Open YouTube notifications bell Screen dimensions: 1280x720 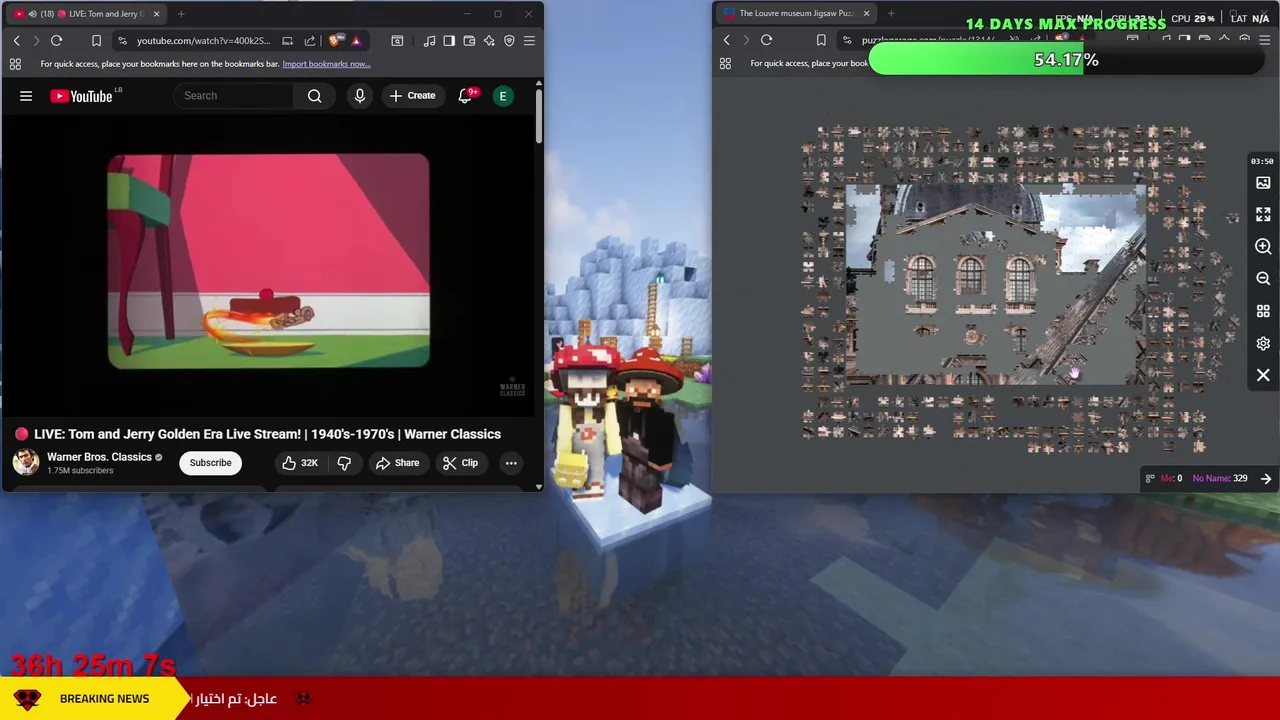click(x=465, y=96)
